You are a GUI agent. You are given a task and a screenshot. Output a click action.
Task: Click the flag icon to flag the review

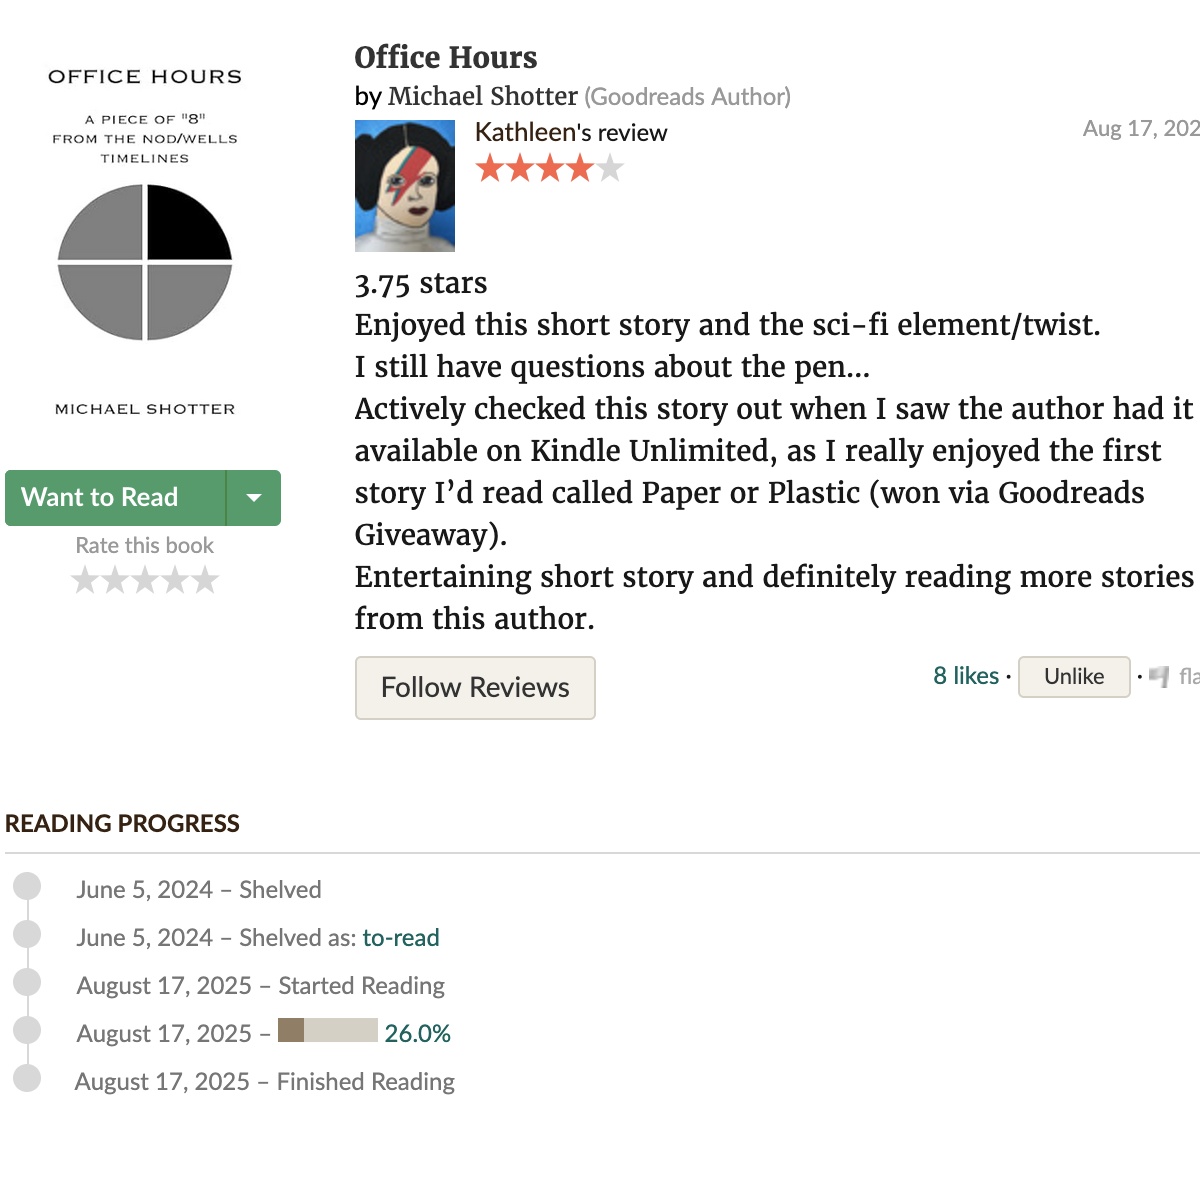1160,678
